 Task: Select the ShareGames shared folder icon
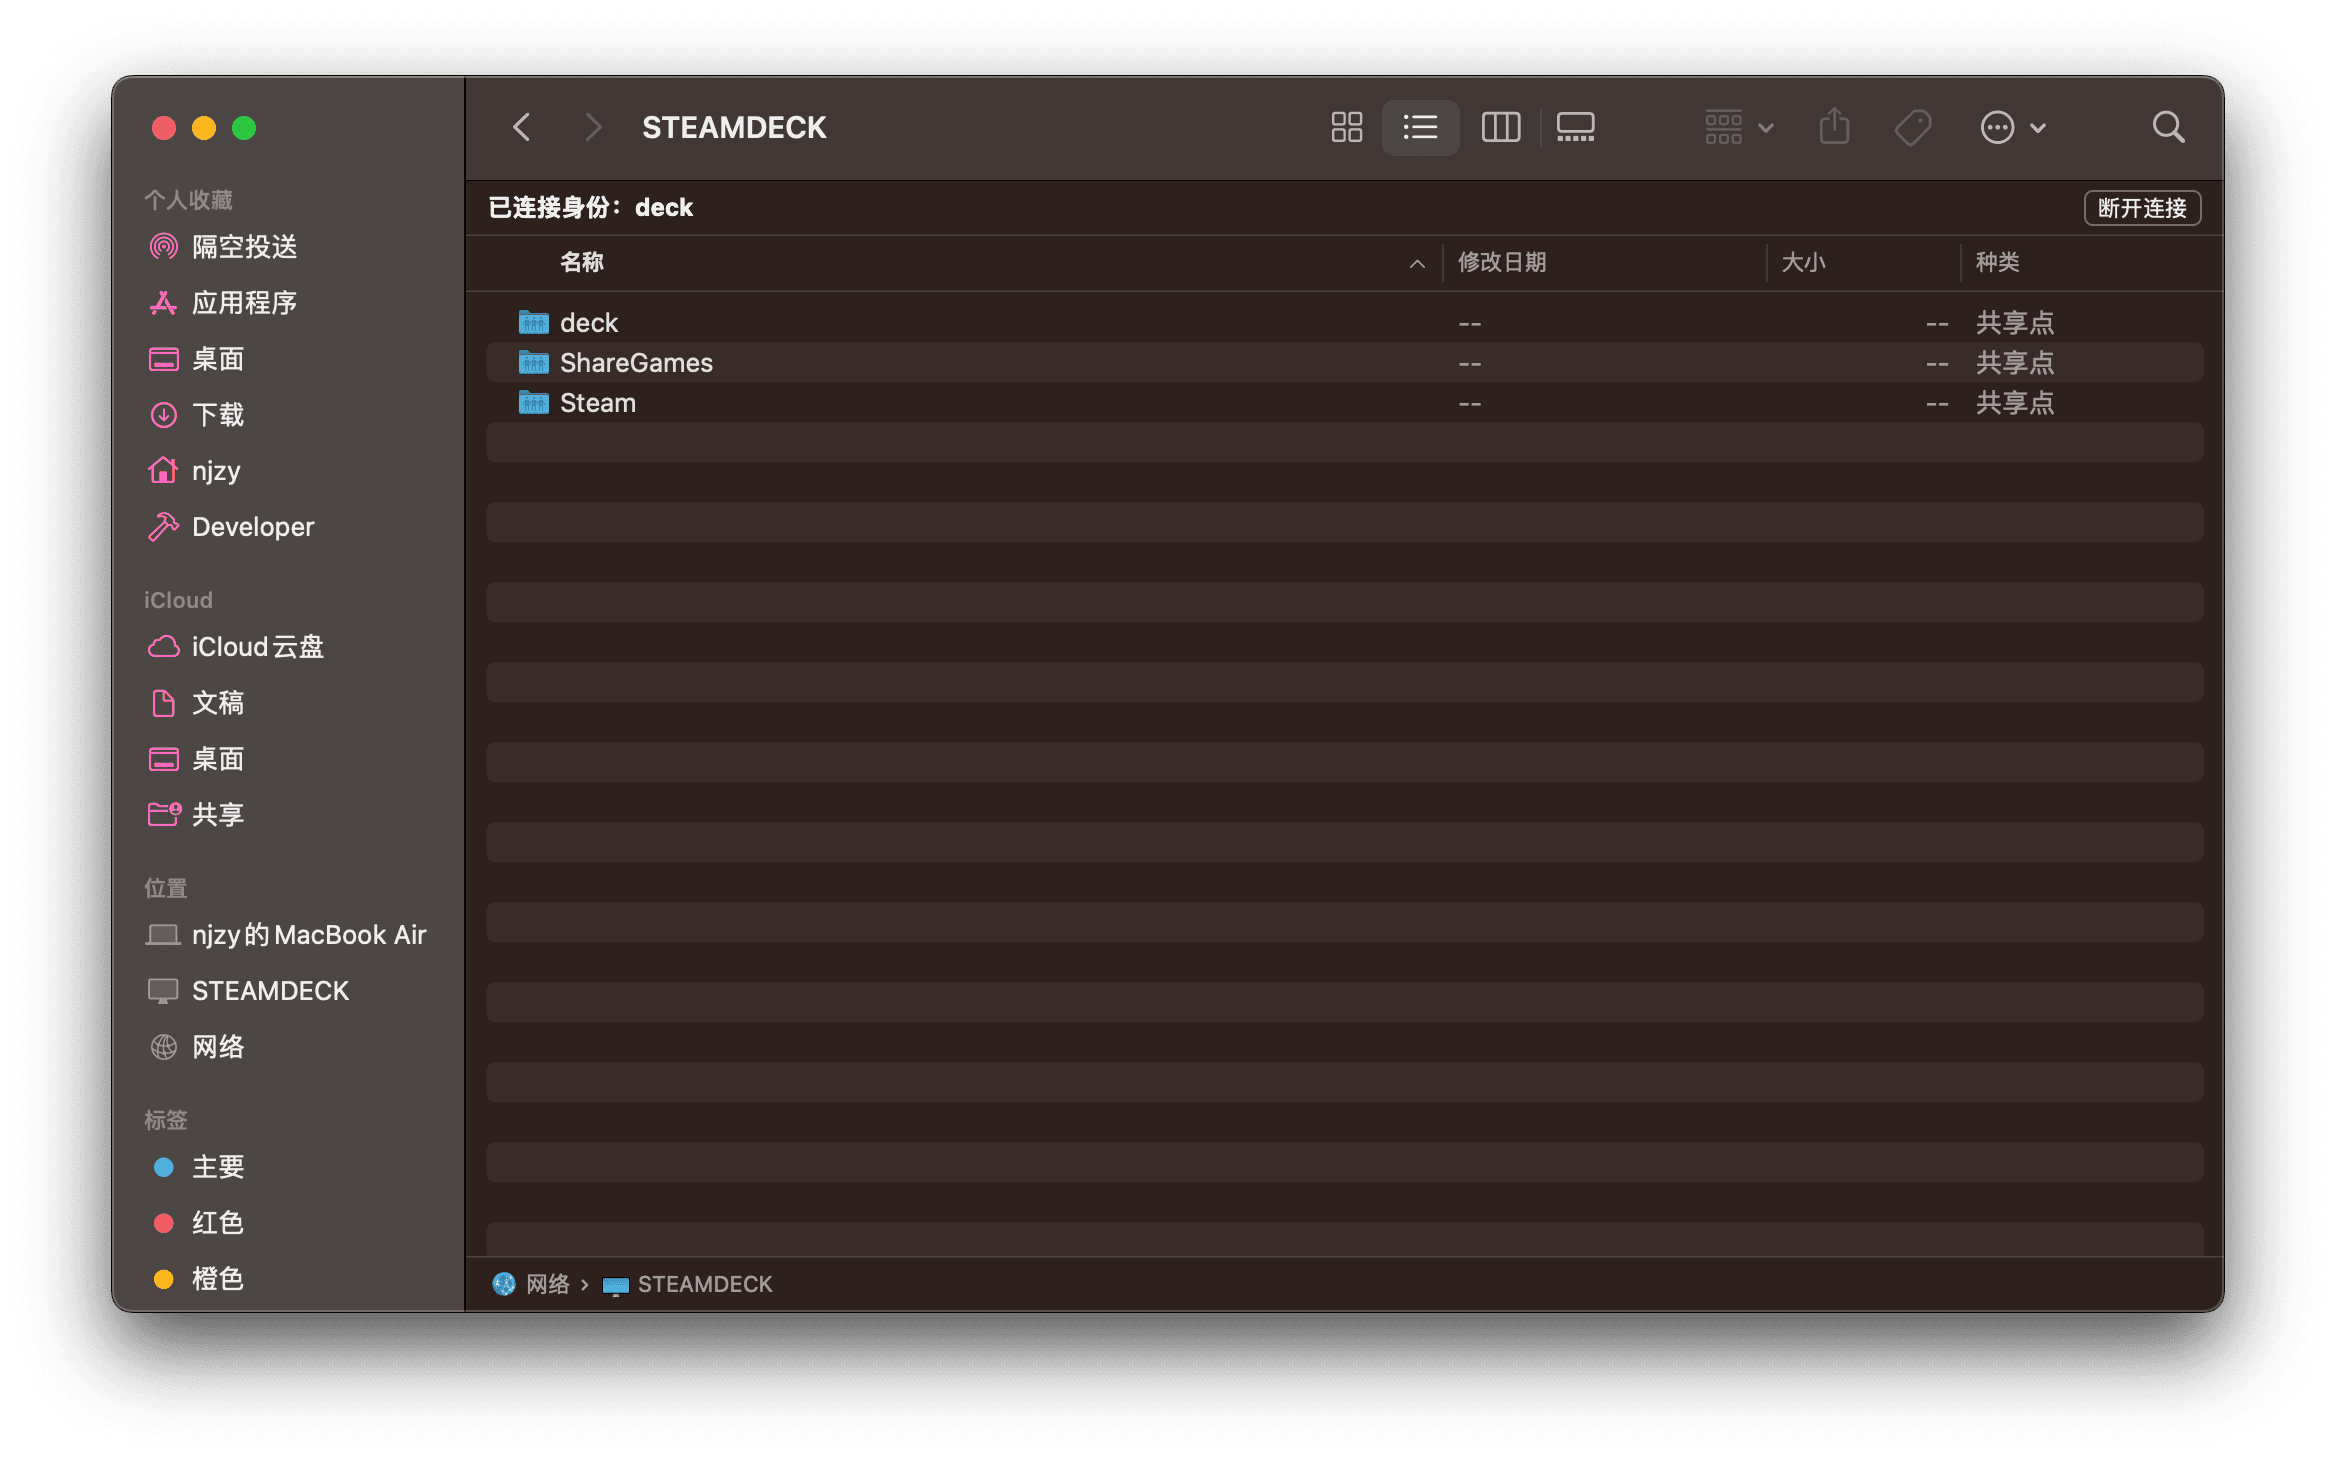pos(533,362)
